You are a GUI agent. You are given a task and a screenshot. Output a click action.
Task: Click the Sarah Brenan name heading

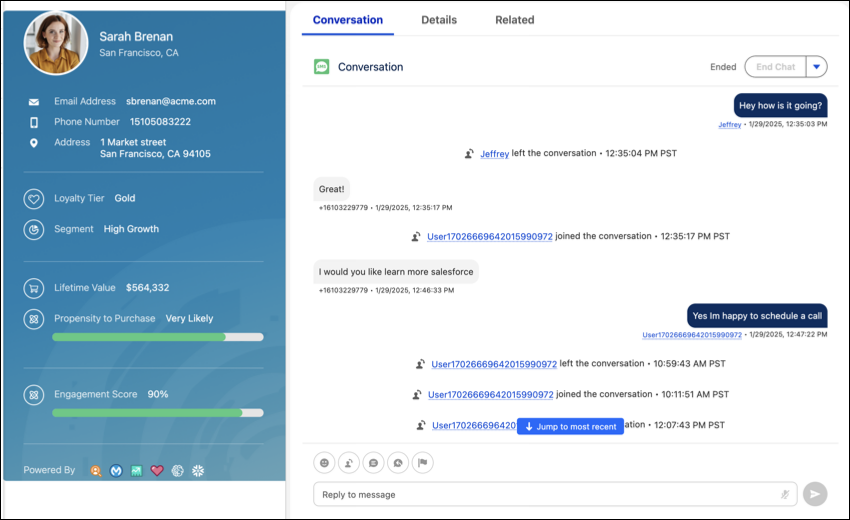pos(136,37)
